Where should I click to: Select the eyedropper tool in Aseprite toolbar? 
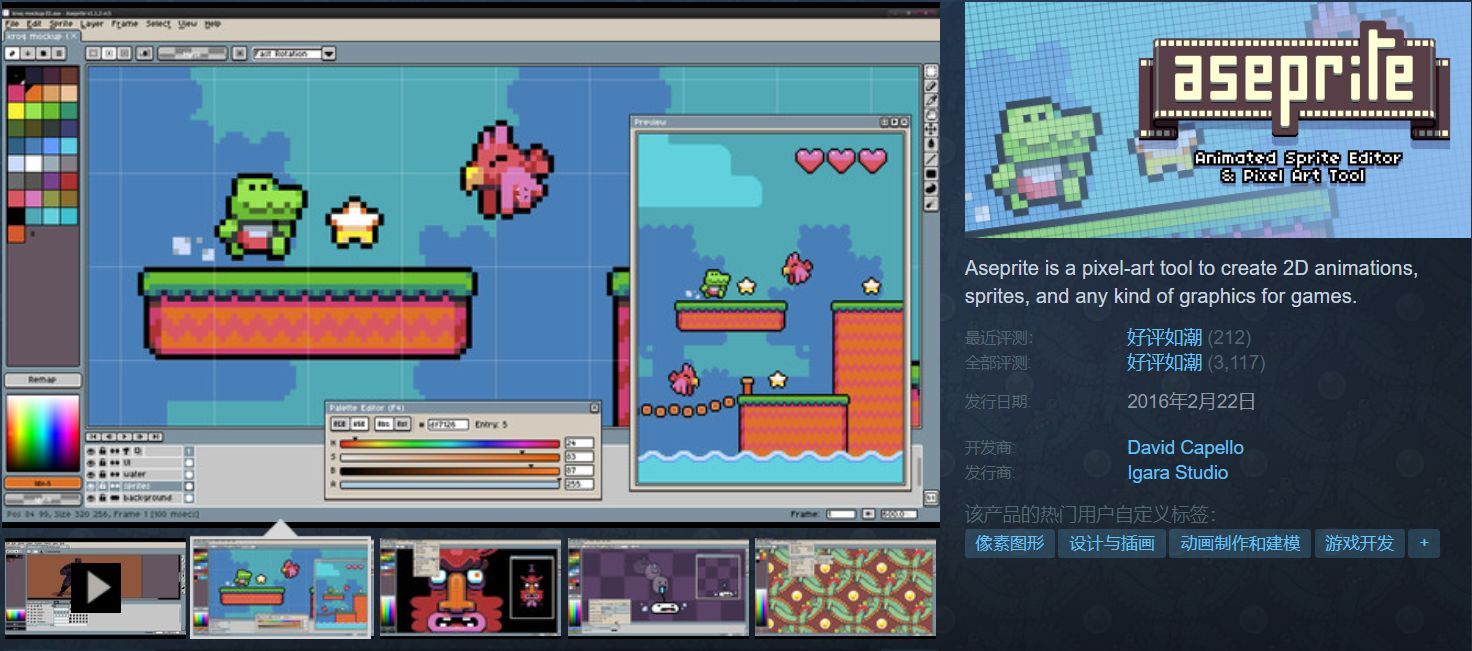[931, 99]
